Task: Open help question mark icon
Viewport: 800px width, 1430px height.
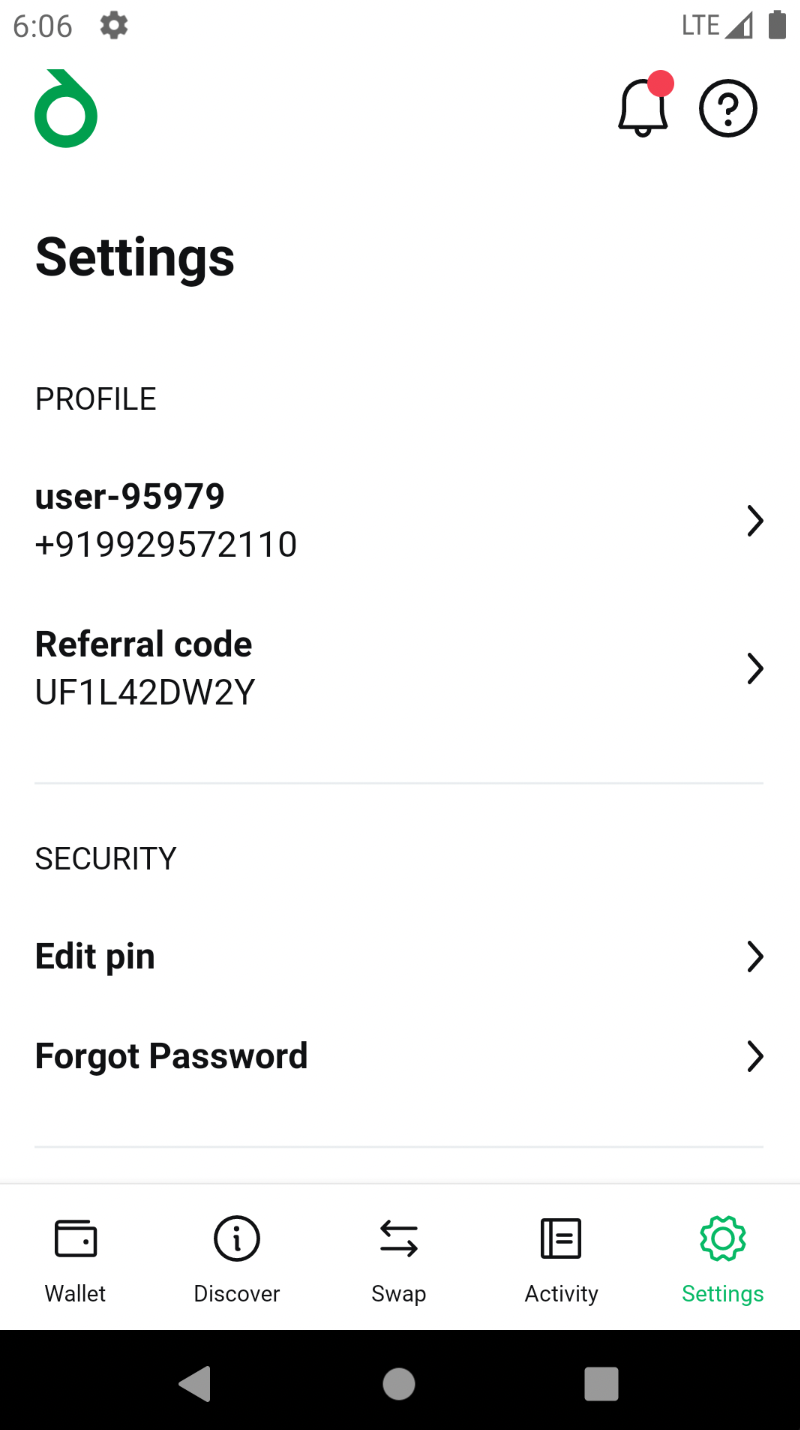Action: (x=728, y=108)
